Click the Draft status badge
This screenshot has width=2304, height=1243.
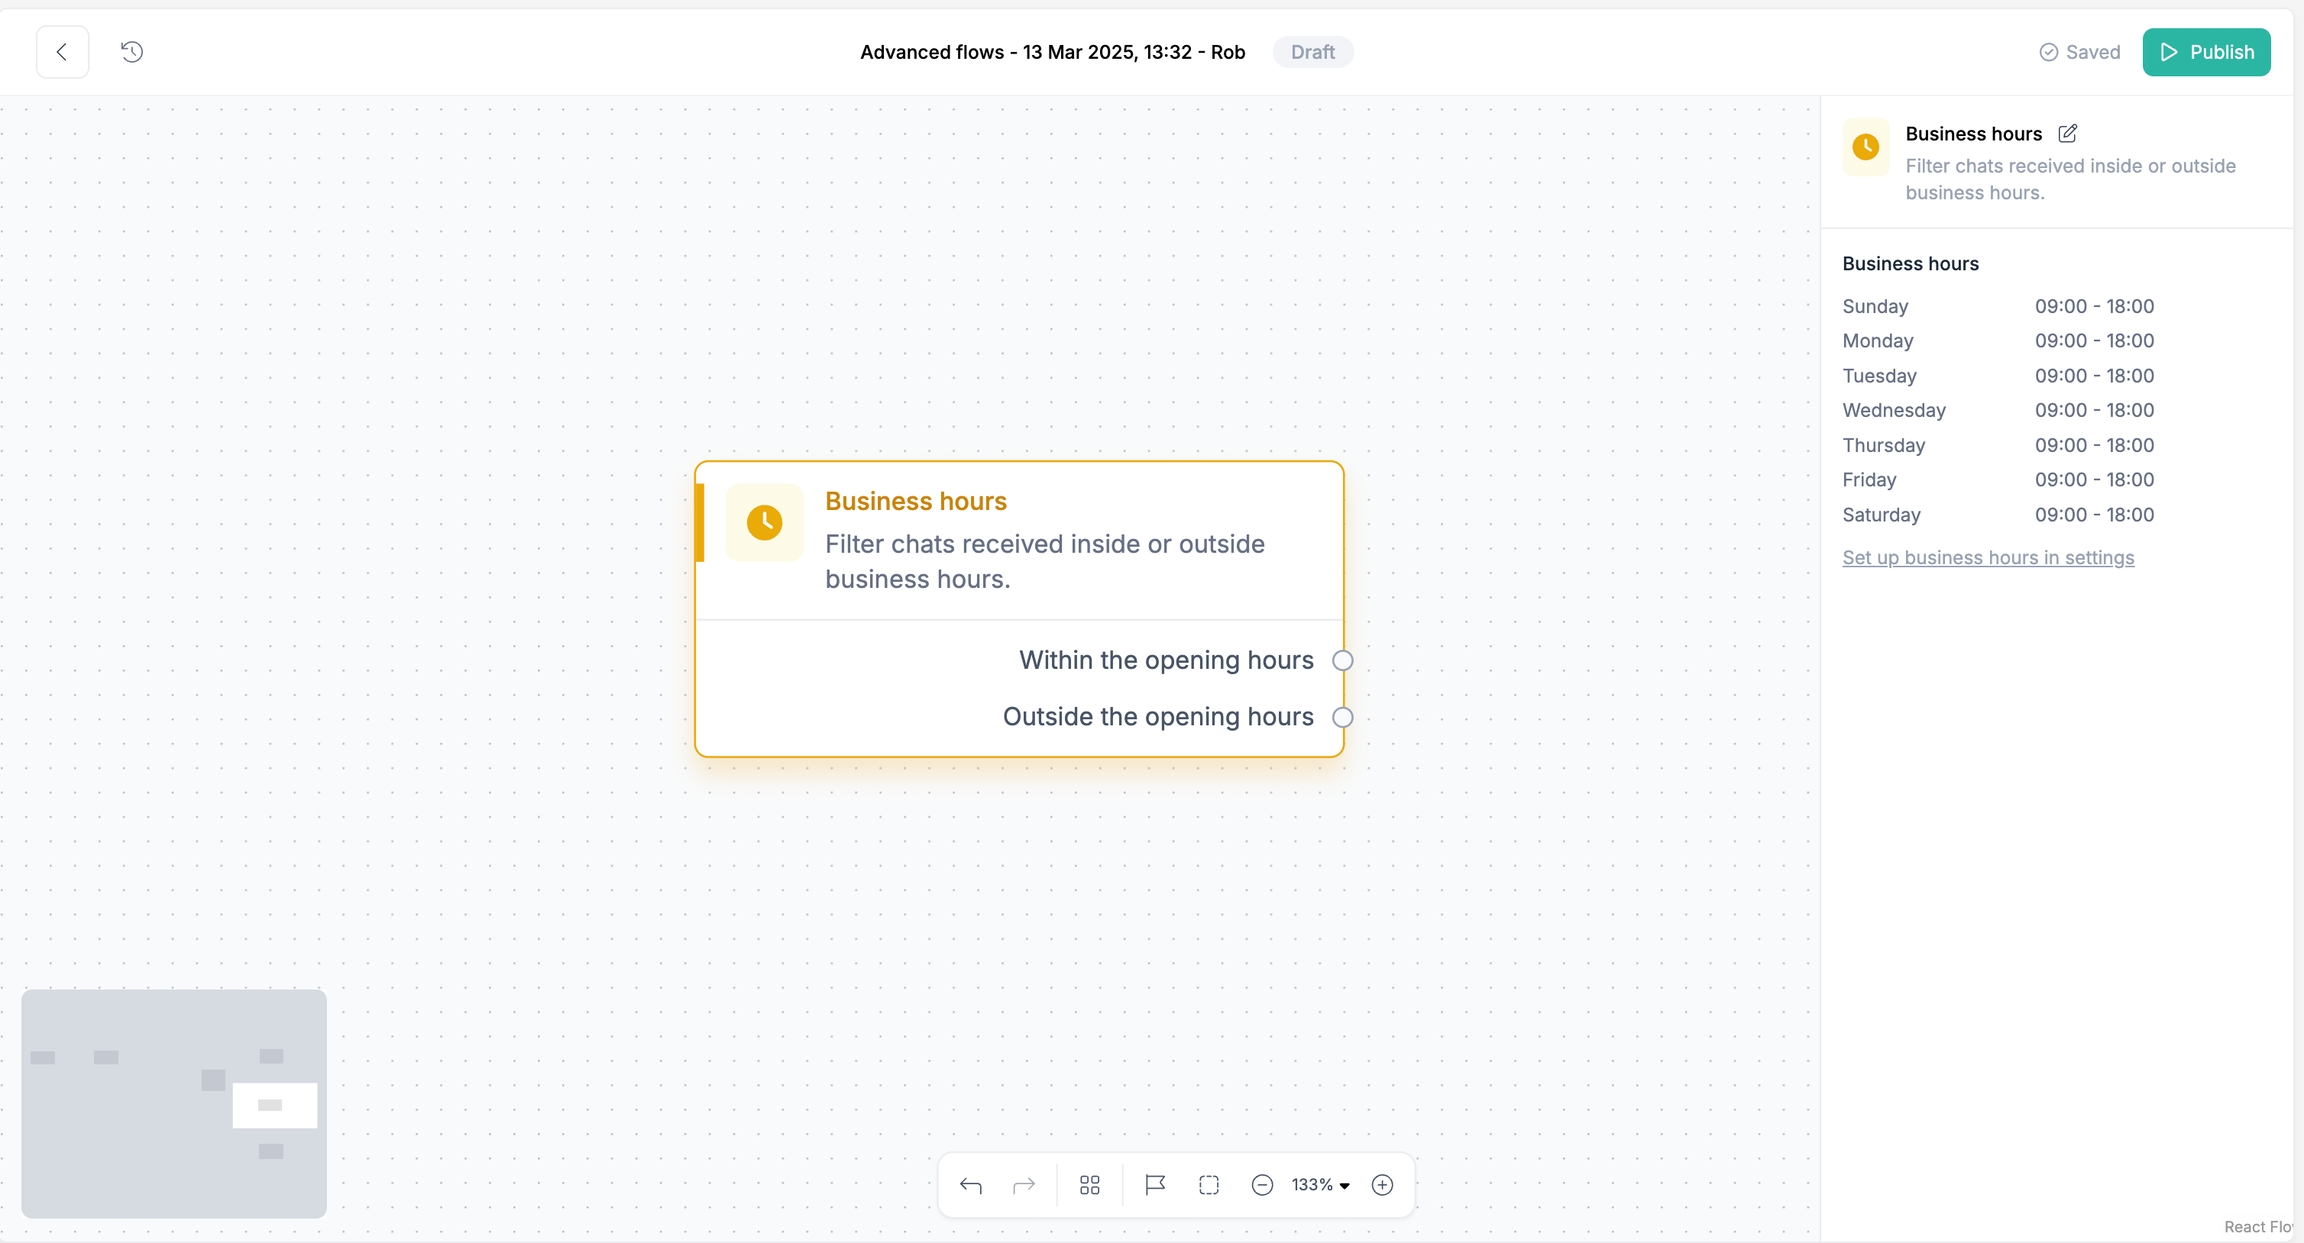pos(1312,52)
